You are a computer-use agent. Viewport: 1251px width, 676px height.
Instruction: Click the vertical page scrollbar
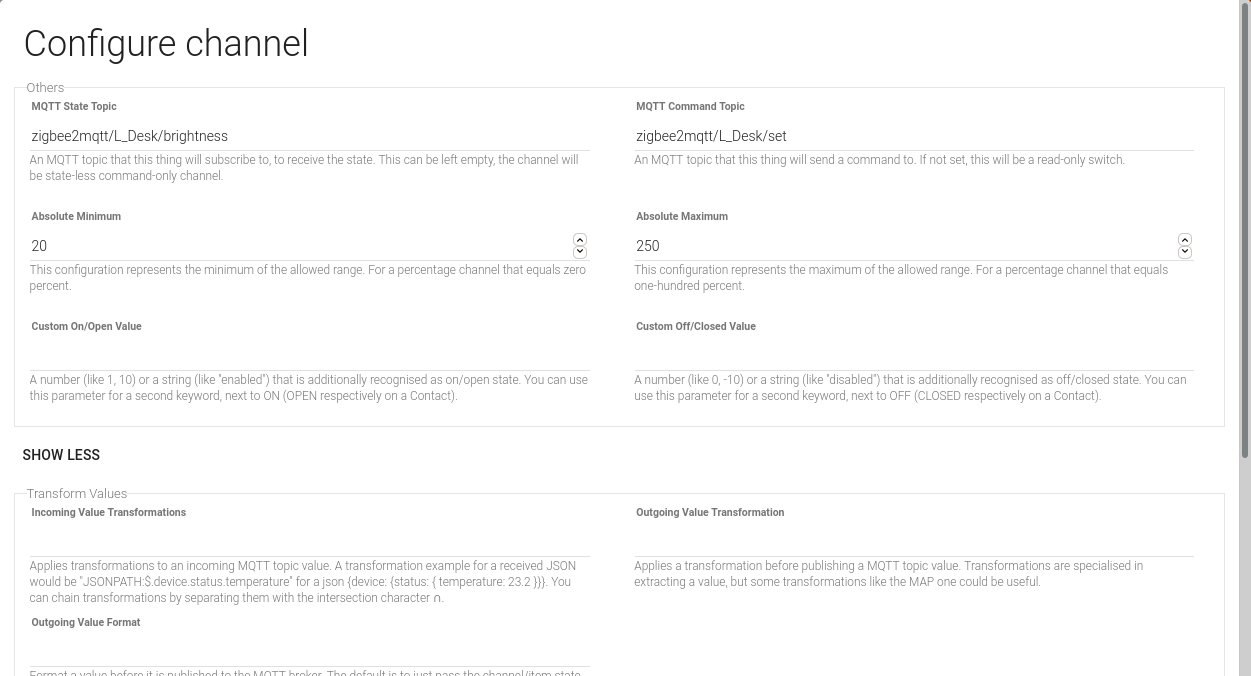[1244, 300]
